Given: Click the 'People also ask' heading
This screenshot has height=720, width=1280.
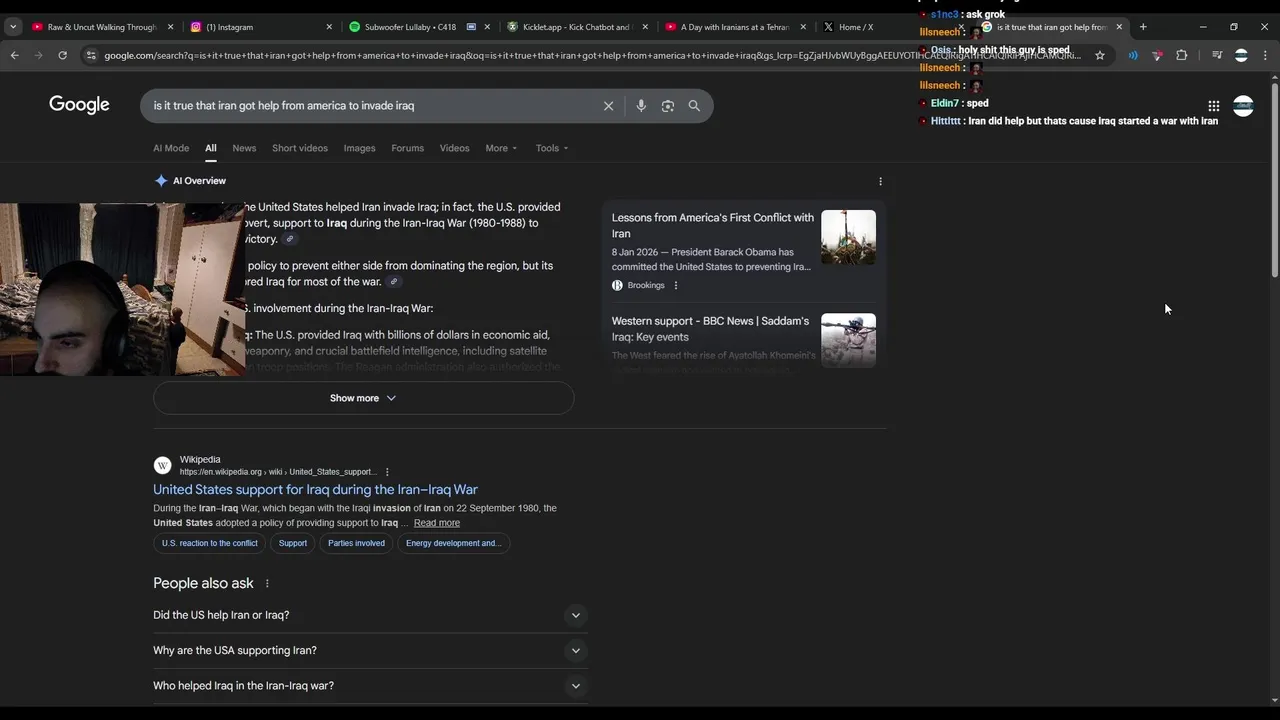Looking at the screenshot, I should 203,583.
